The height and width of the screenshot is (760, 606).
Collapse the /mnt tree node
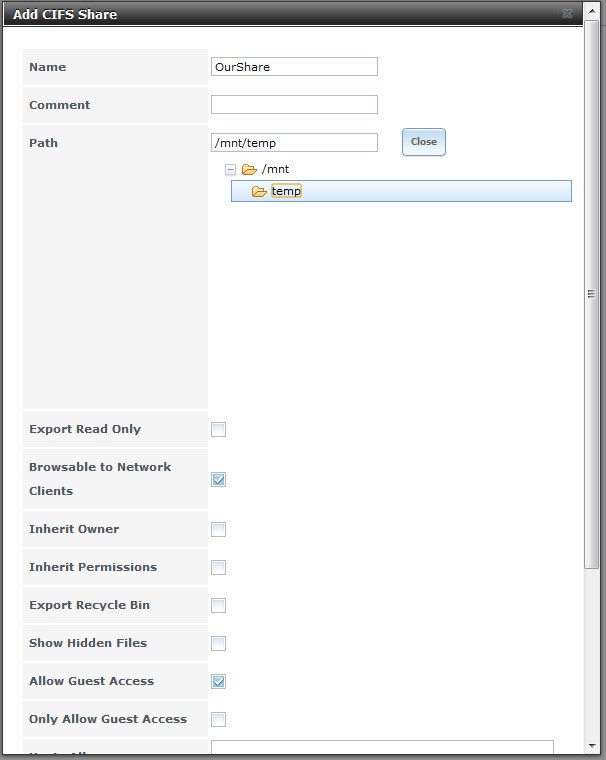coord(230,169)
